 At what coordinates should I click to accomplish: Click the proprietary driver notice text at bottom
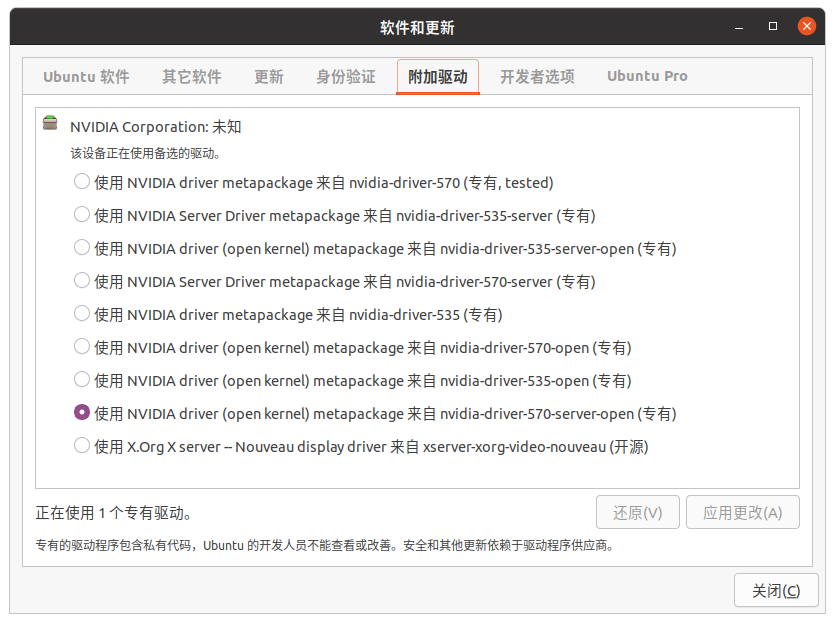tap(325, 545)
